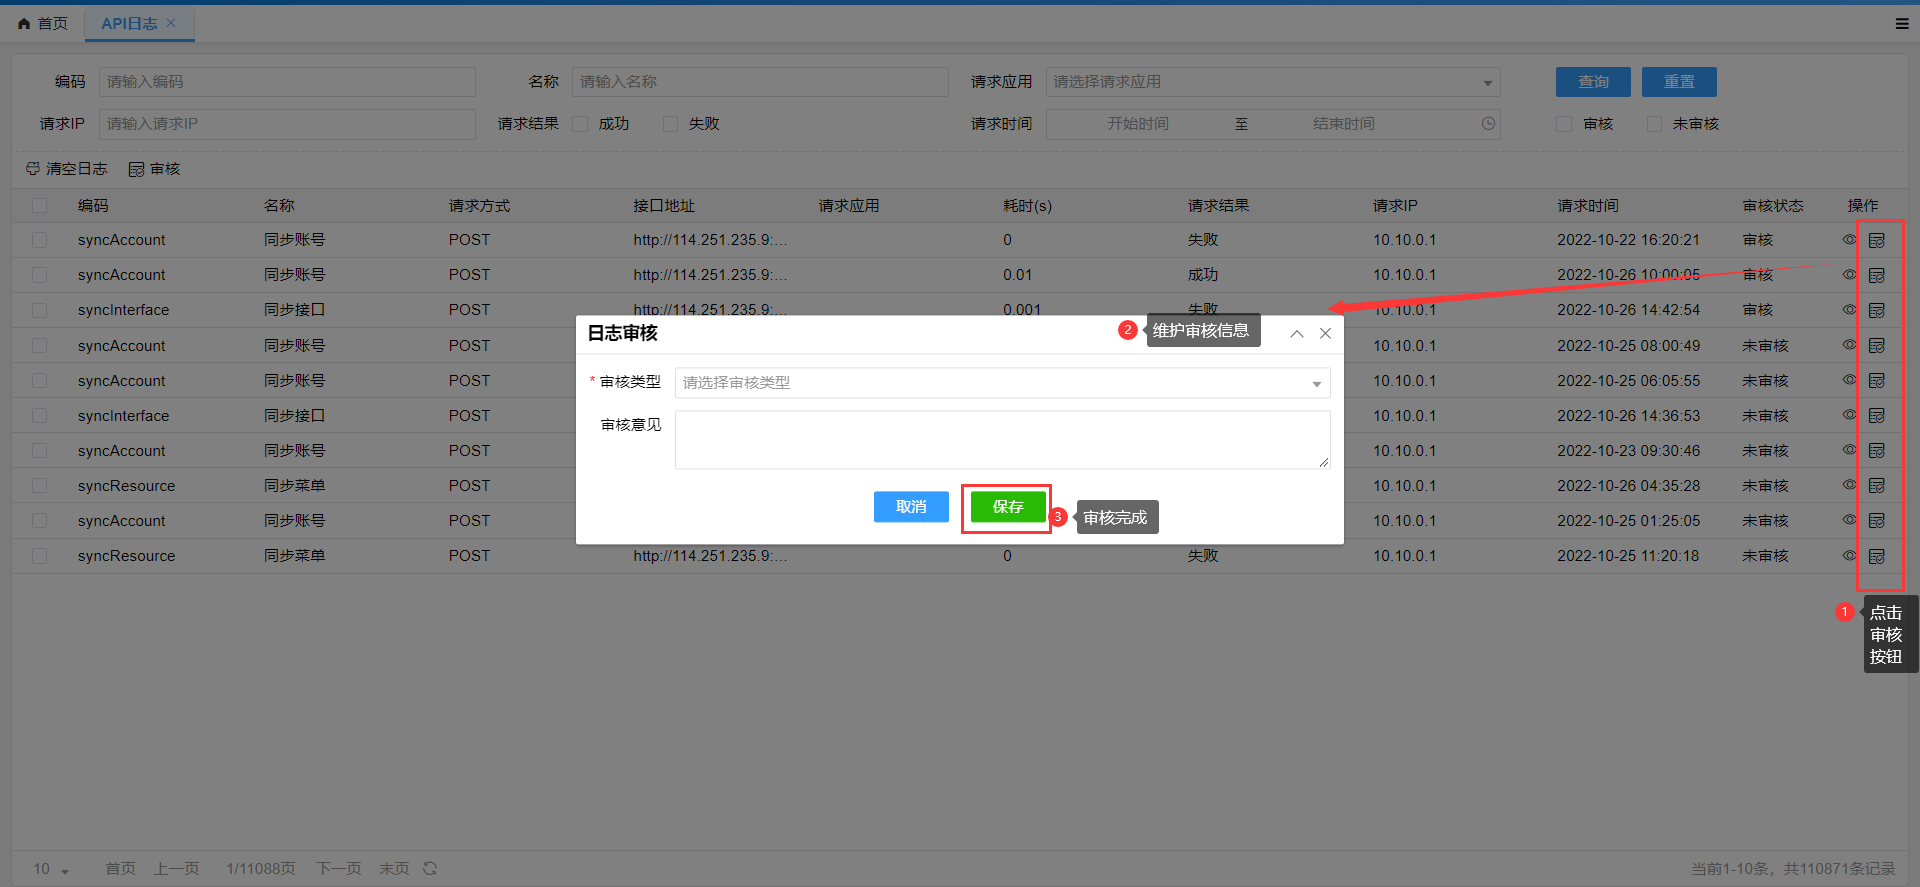Click the 清空日志 toolbar icon
Screen dimensions: 1920x887
[34, 169]
